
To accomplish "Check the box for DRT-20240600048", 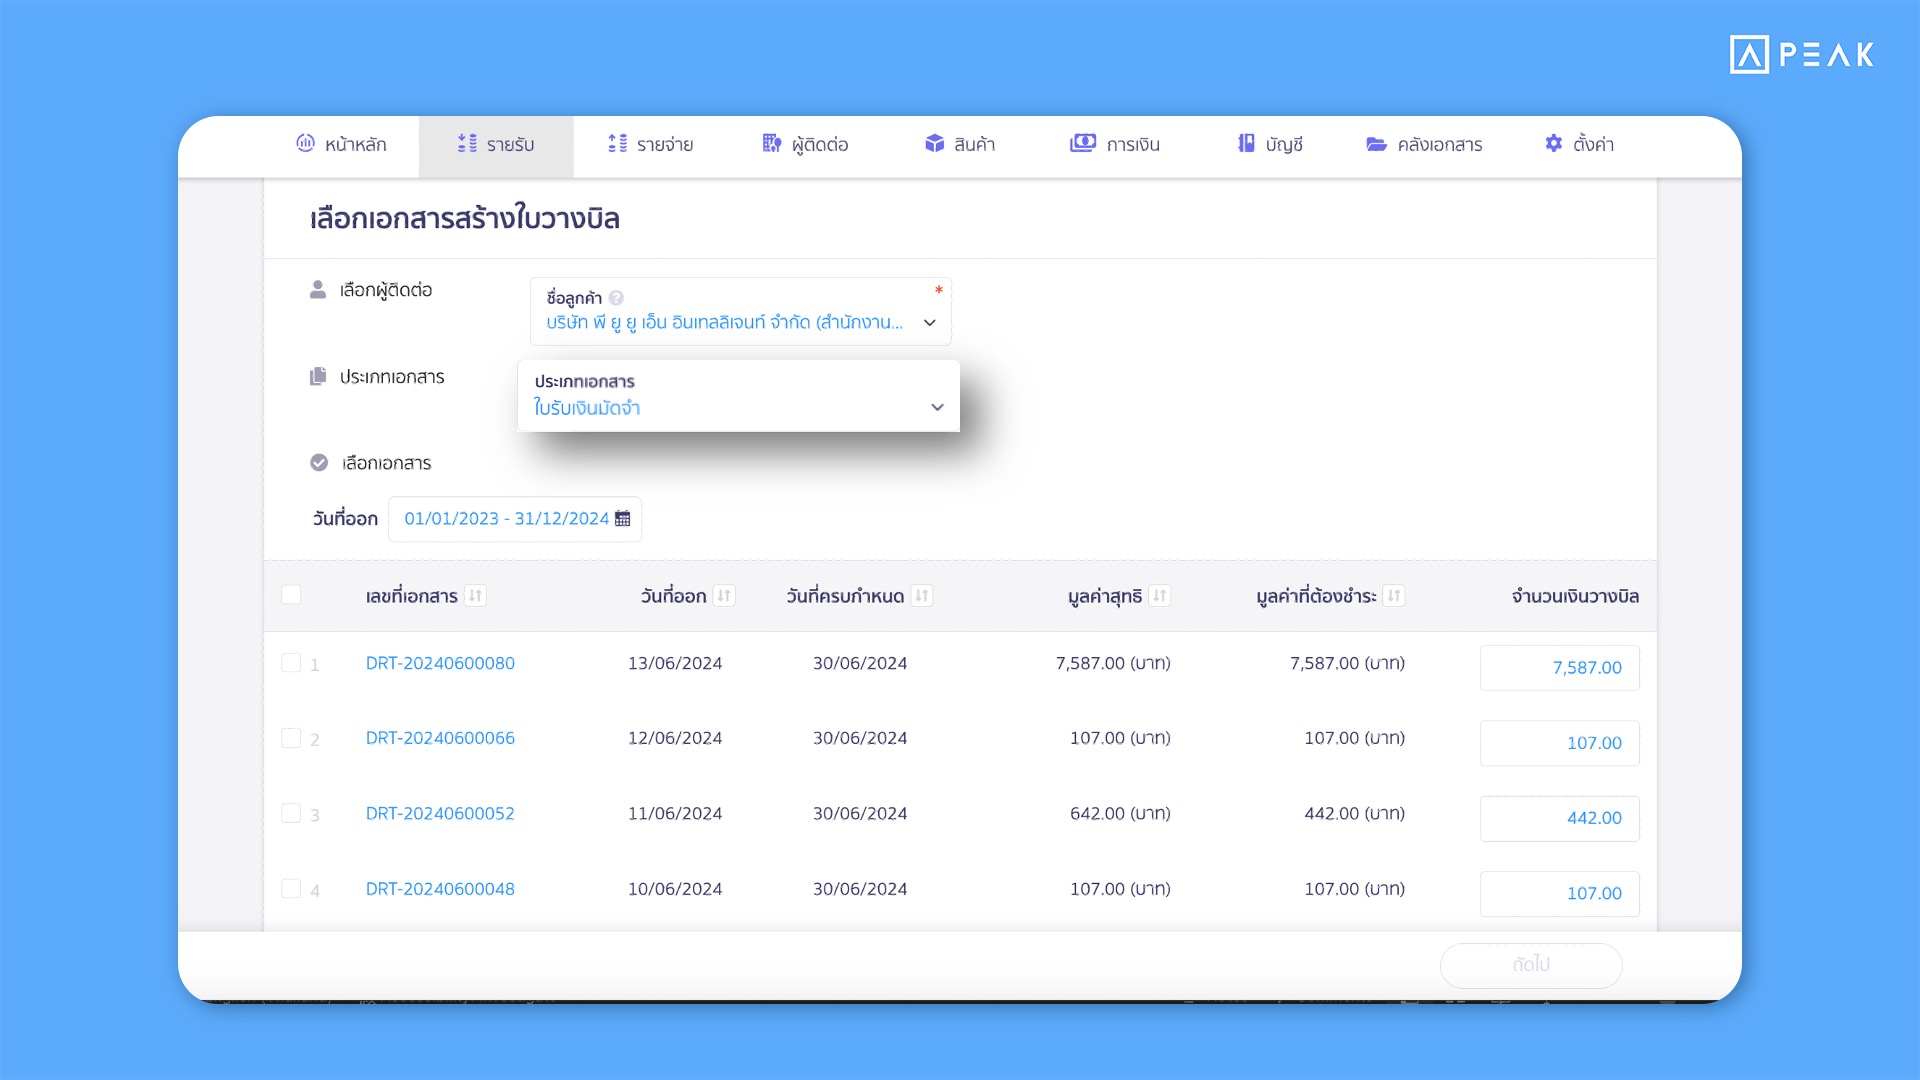I will 291,889.
